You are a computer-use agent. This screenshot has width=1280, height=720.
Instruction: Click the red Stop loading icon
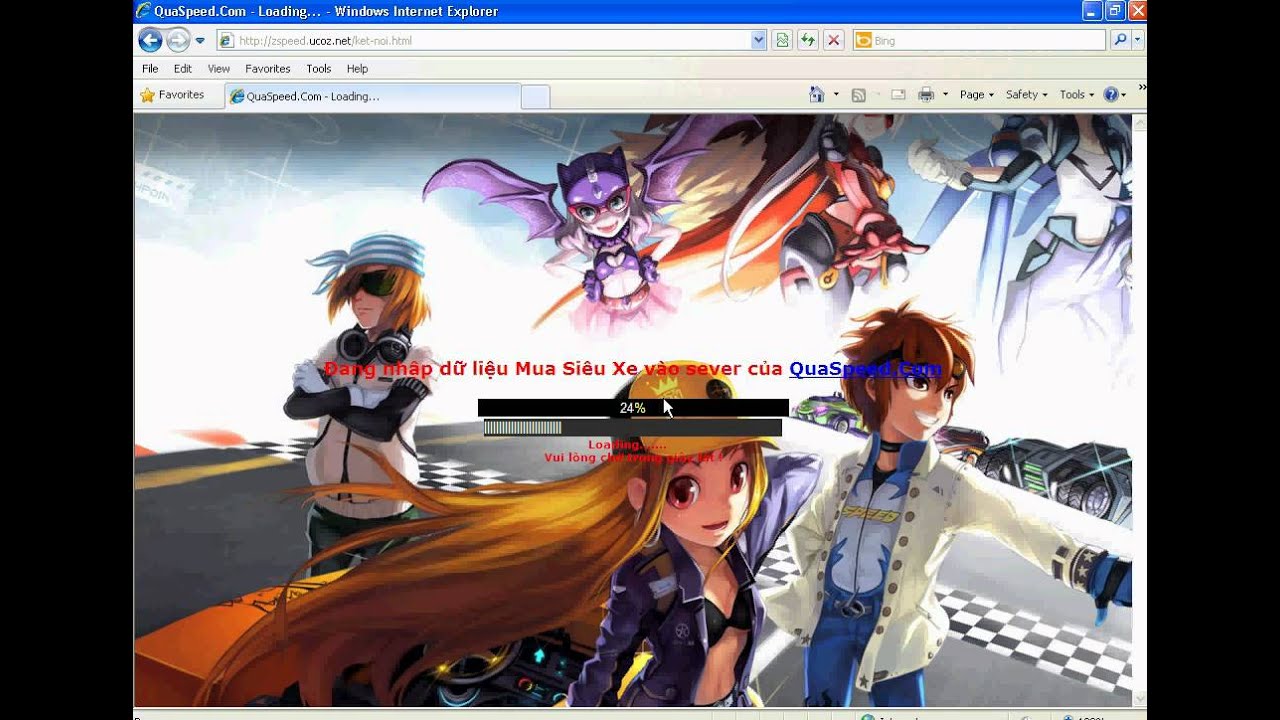(834, 41)
